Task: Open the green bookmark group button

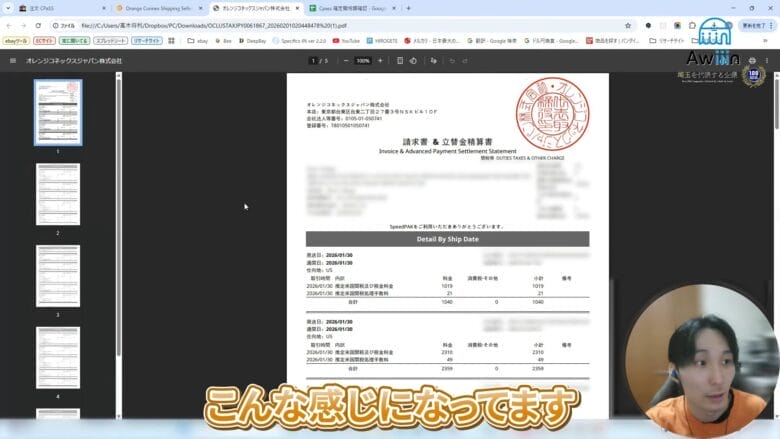Action: tap(74, 41)
